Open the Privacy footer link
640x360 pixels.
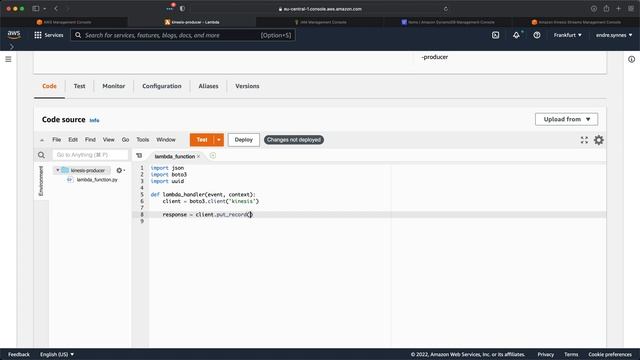546,354
